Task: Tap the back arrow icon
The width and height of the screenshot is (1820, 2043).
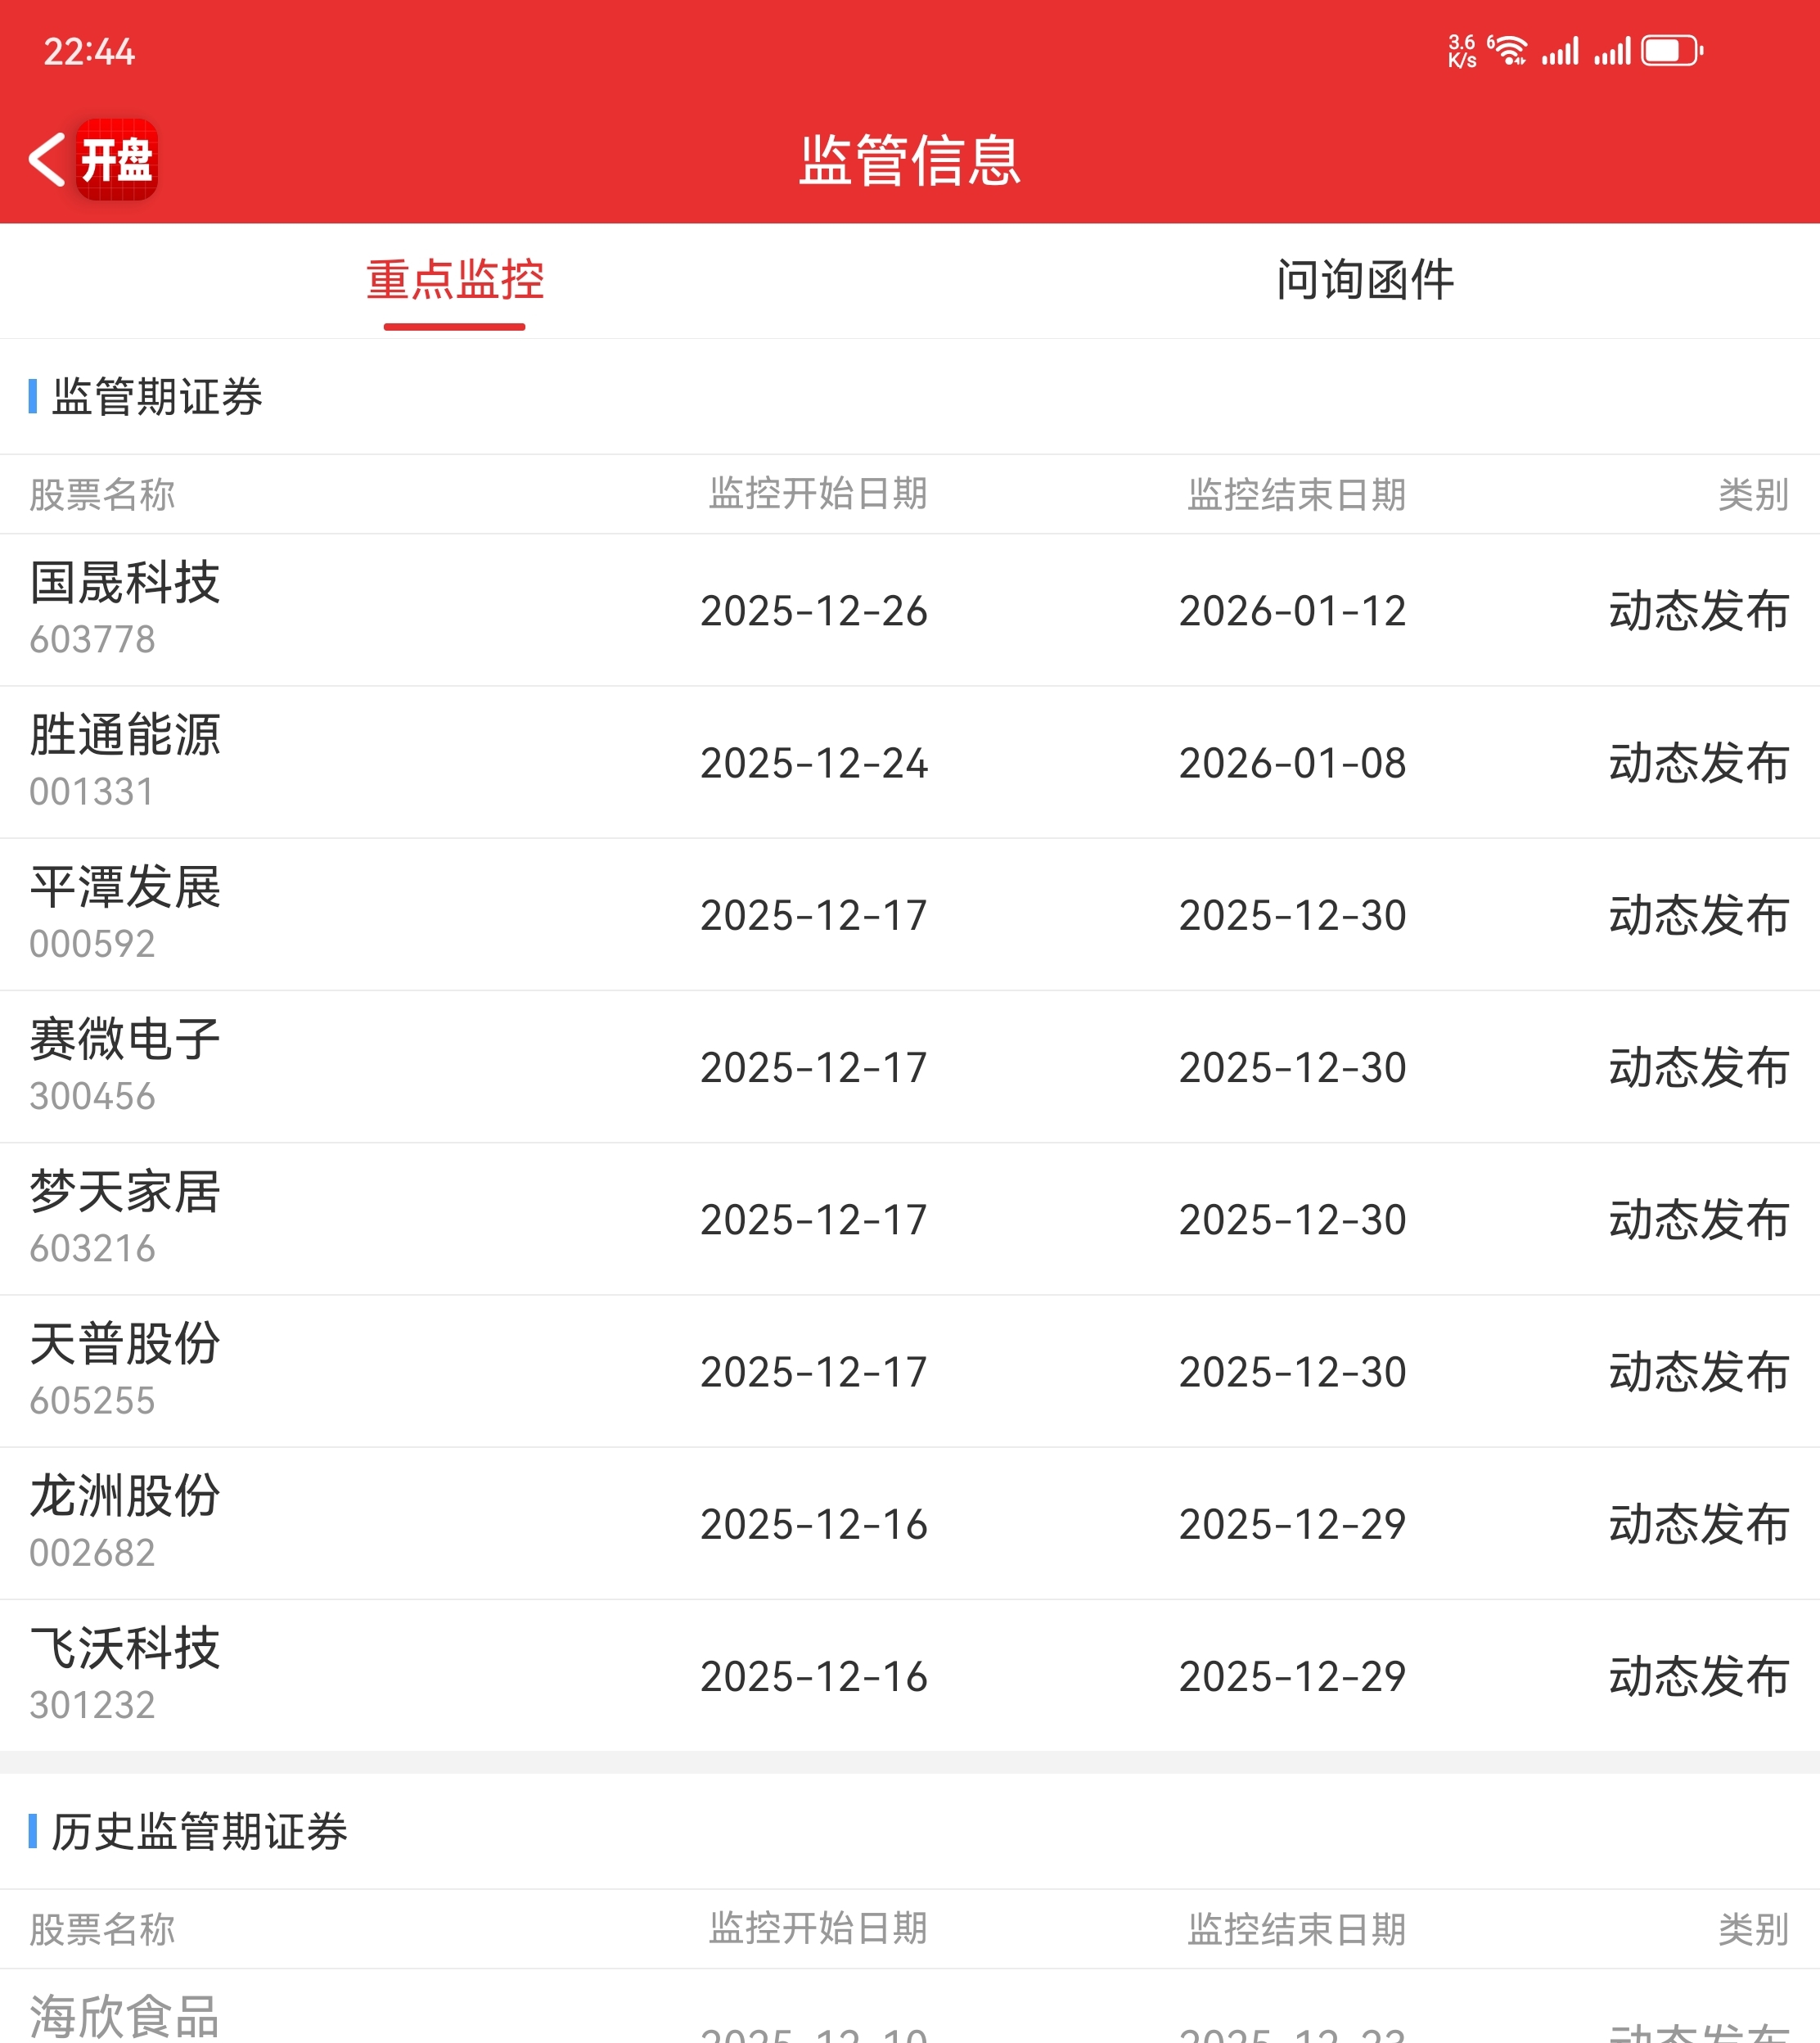Action: 46,160
